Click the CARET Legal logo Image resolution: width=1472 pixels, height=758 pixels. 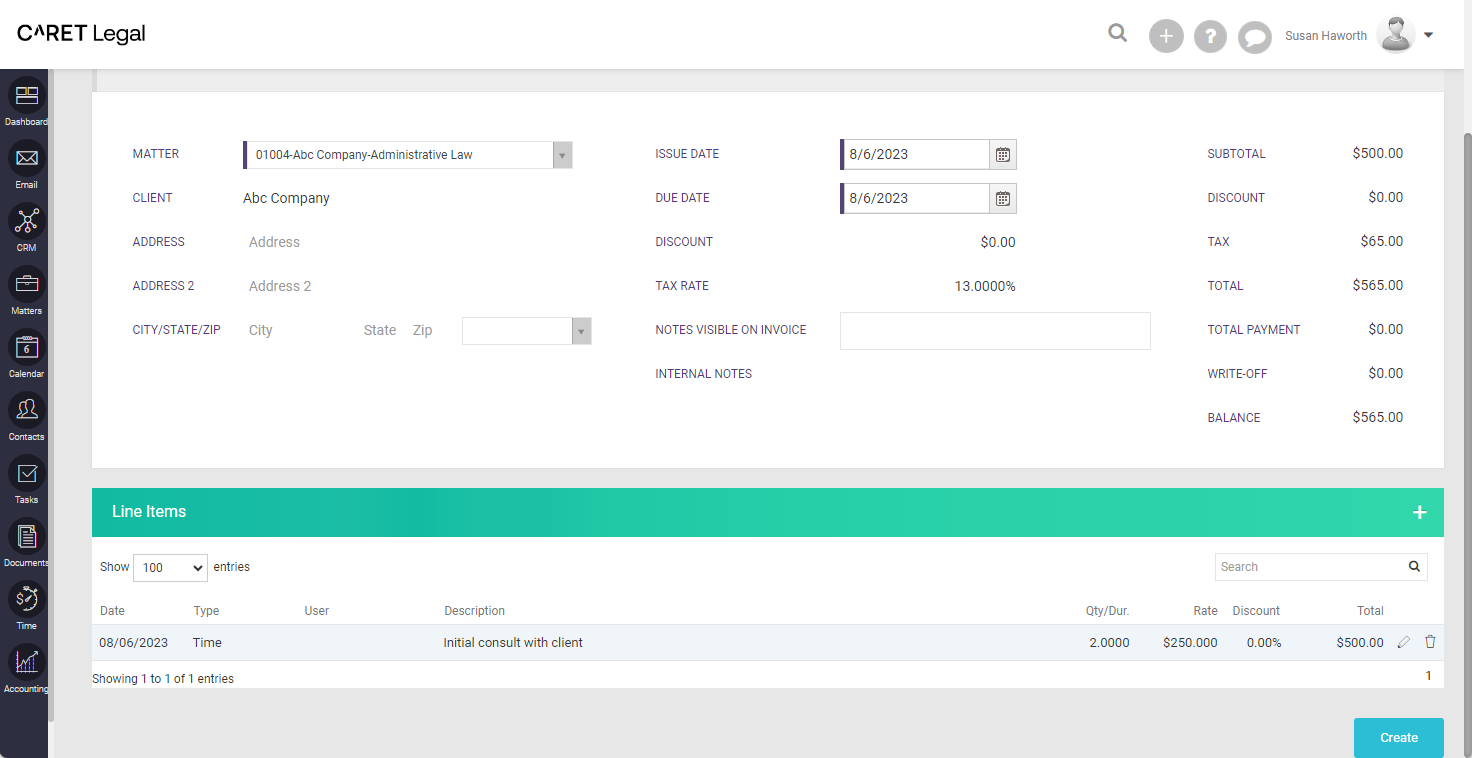point(81,34)
